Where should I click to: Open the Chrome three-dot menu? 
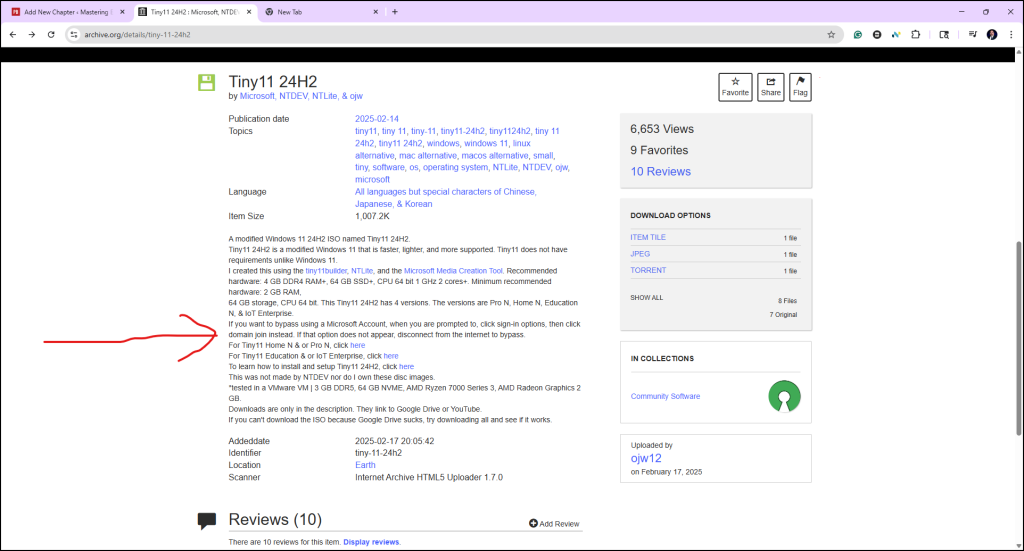pyautogui.click(x=1011, y=35)
